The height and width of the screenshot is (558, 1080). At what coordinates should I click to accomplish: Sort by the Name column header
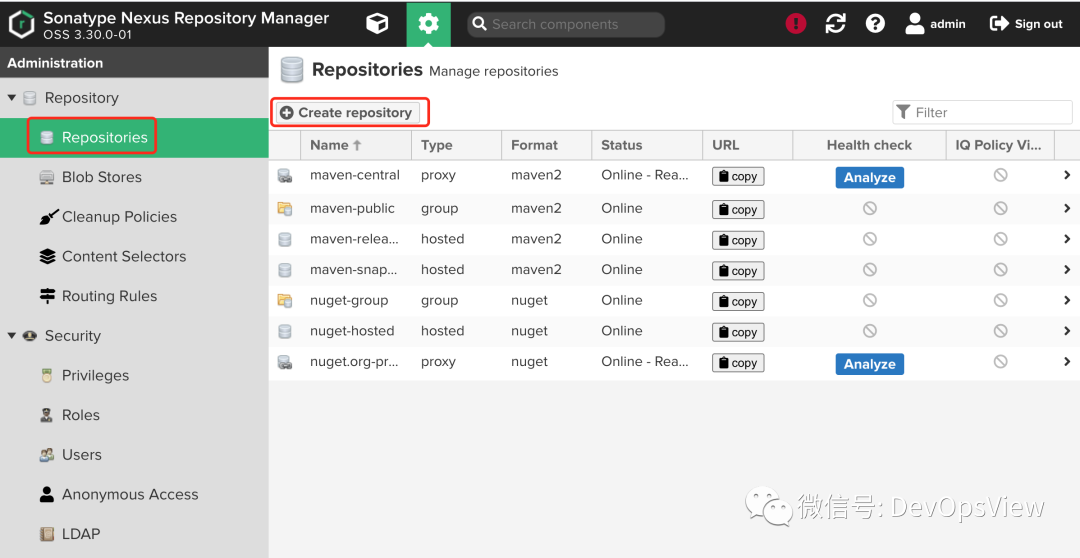coord(356,145)
